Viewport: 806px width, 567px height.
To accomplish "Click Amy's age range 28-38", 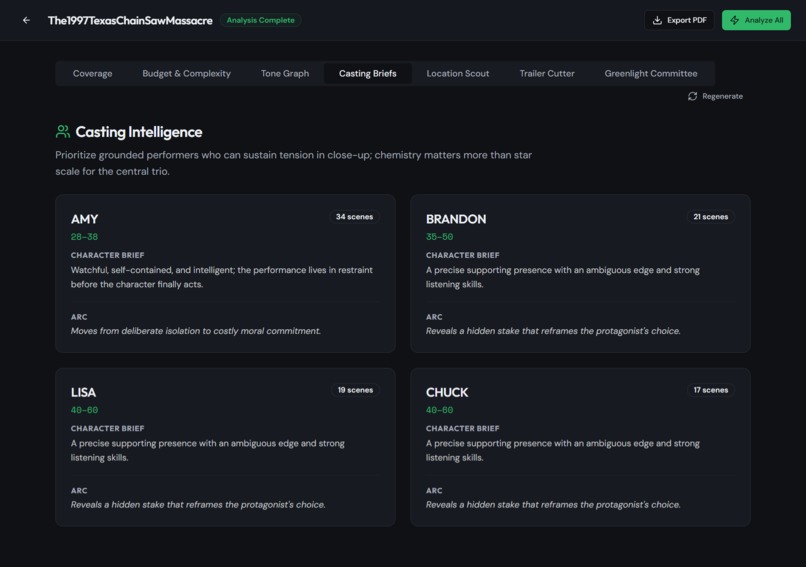I will [x=84, y=237].
